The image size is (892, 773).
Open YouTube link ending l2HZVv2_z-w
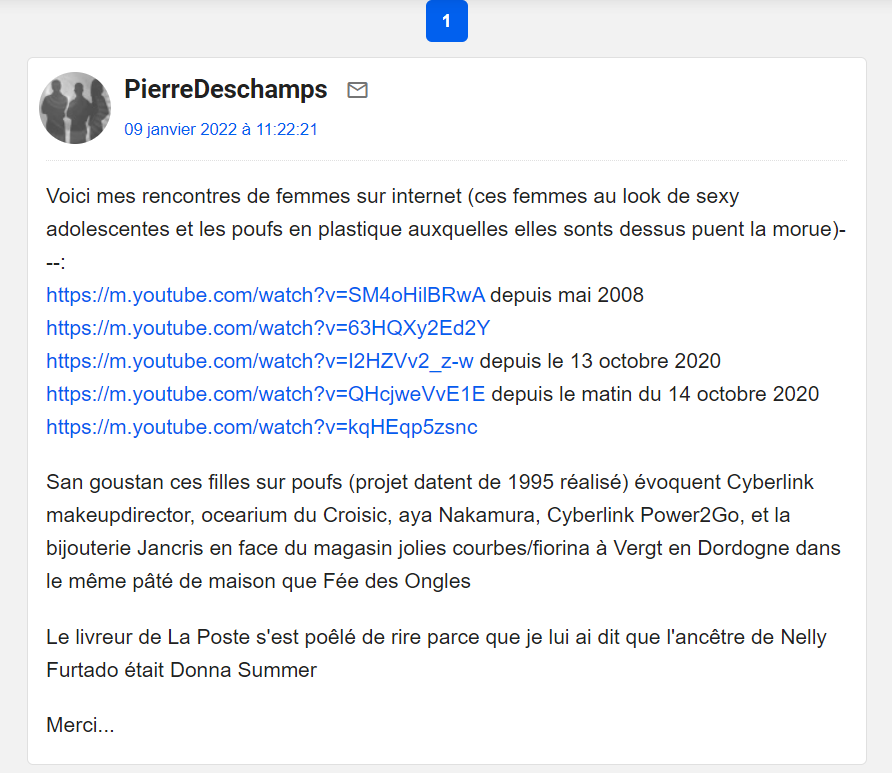[260, 361]
